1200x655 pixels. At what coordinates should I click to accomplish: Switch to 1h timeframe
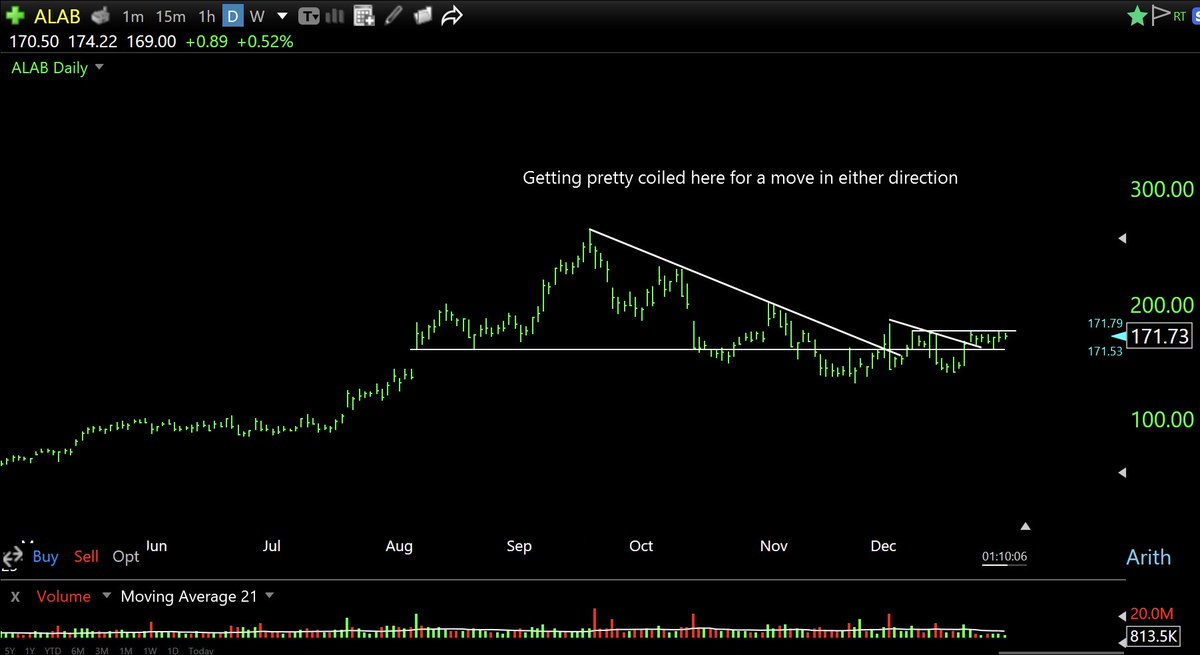[x=206, y=16]
